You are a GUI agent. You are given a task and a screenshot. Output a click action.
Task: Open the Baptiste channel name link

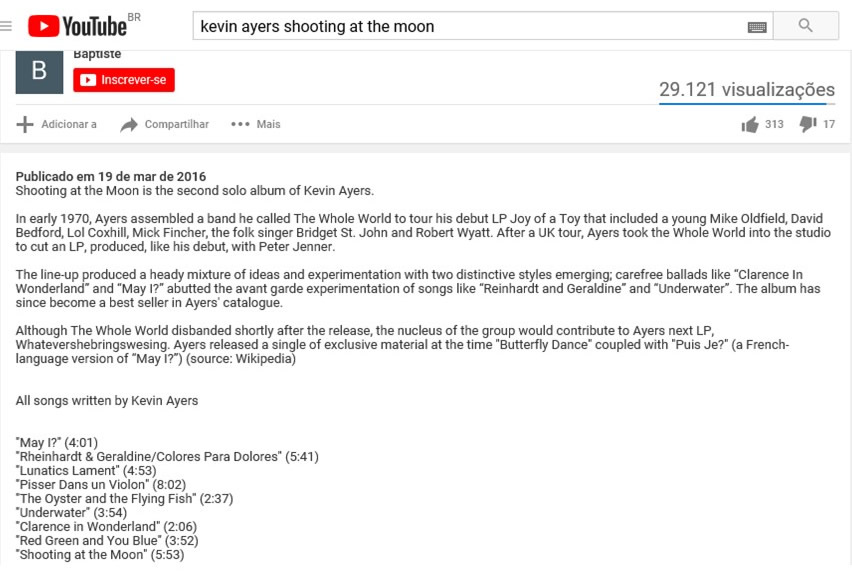pos(97,54)
